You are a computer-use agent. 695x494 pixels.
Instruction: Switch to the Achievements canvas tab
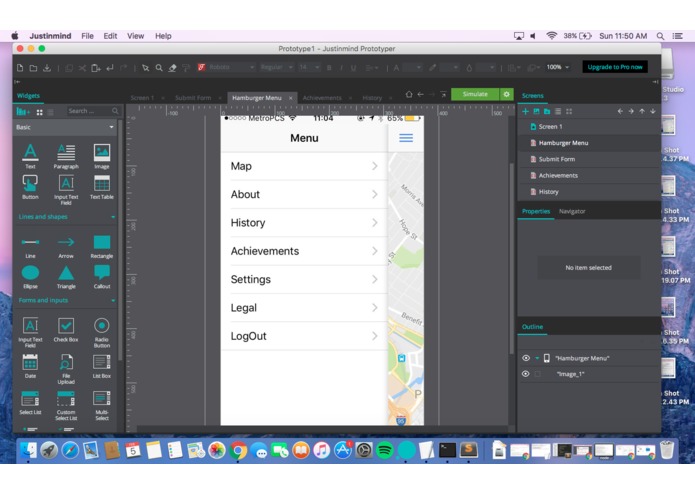[322, 98]
